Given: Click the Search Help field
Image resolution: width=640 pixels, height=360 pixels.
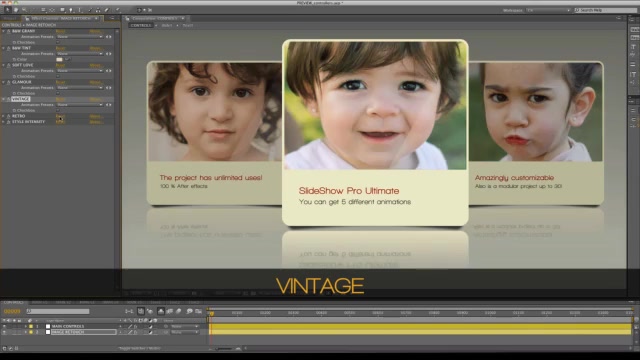Looking at the screenshot, I should coord(606,10).
